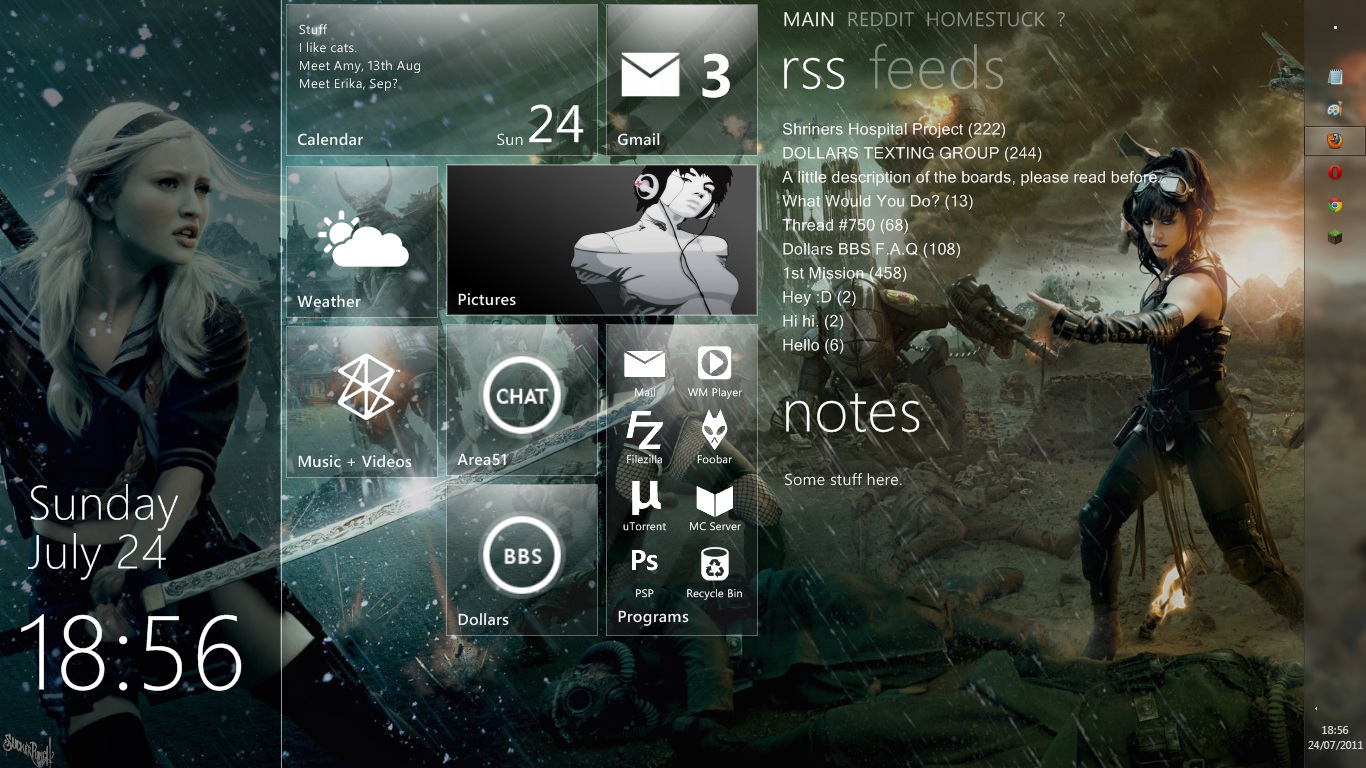Switch to the HOMESTUCK tab
The height and width of the screenshot is (768, 1366).
pos(985,19)
